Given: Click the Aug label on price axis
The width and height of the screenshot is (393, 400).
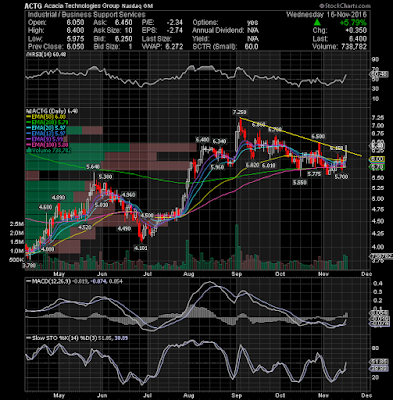Looking at the screenshot, I should [x=189, y=274].
